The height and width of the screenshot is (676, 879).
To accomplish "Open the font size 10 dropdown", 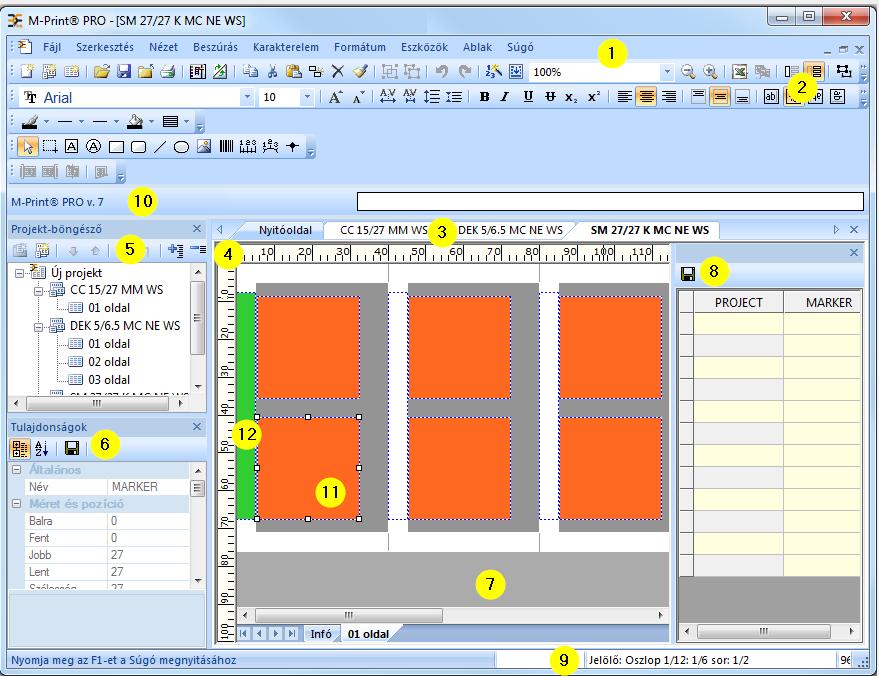I will pyautogui.click(x=307, y=98).
